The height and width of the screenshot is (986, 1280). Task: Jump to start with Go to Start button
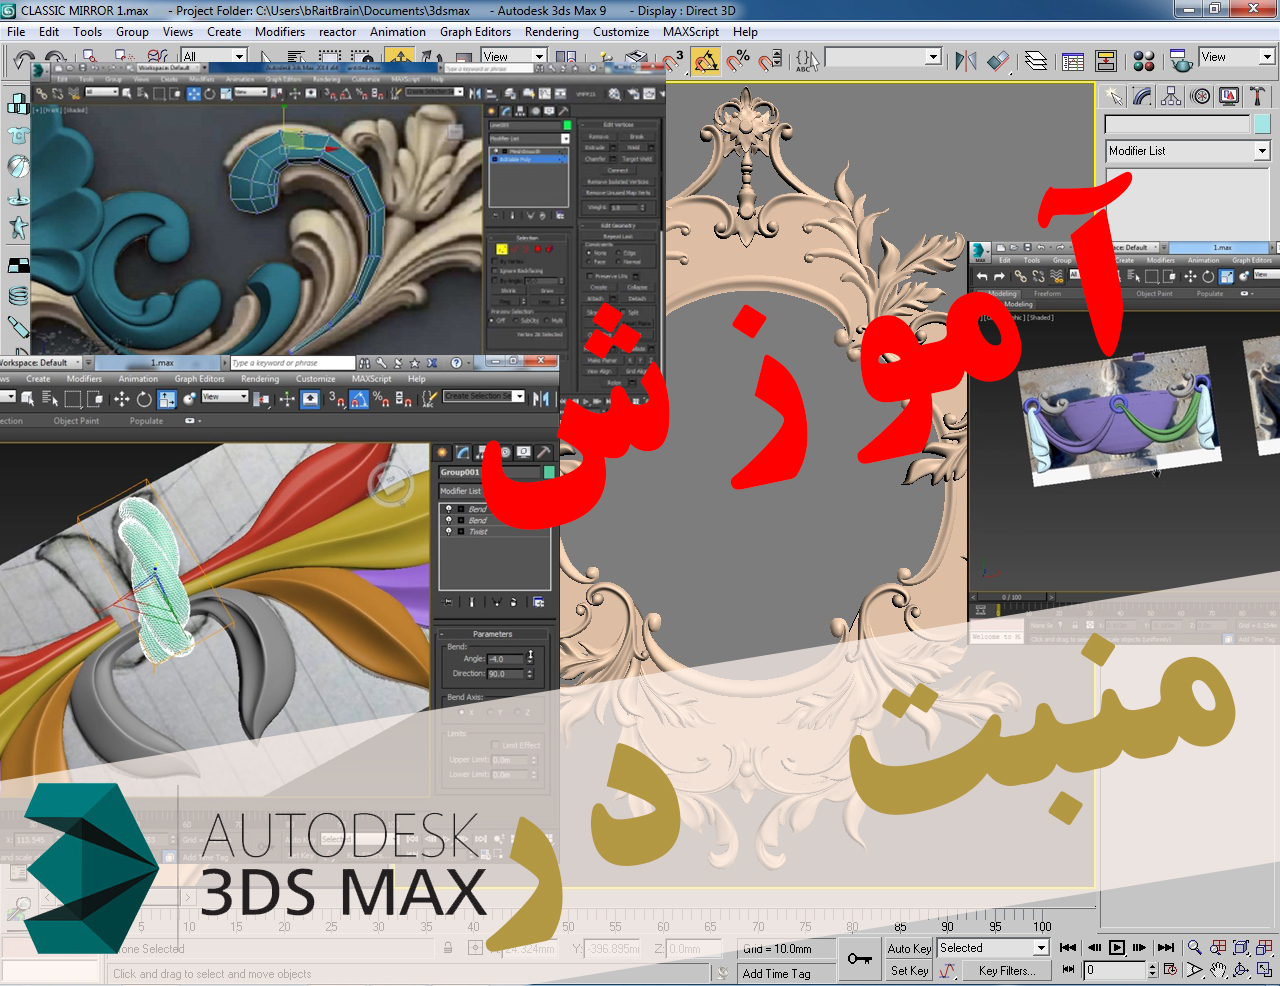[x=1068, y=947]
